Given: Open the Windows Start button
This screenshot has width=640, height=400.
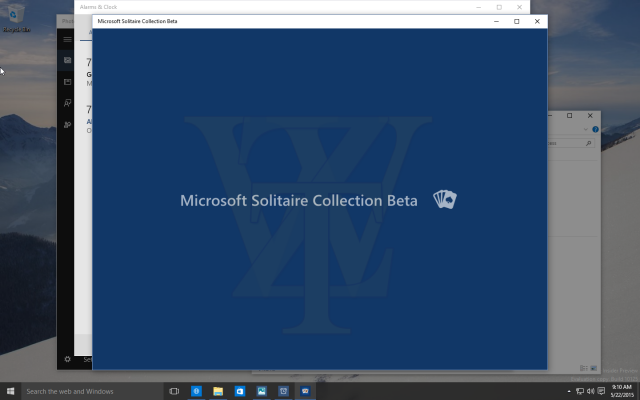Looking at the screenshot, I should (x=11, y=391).
